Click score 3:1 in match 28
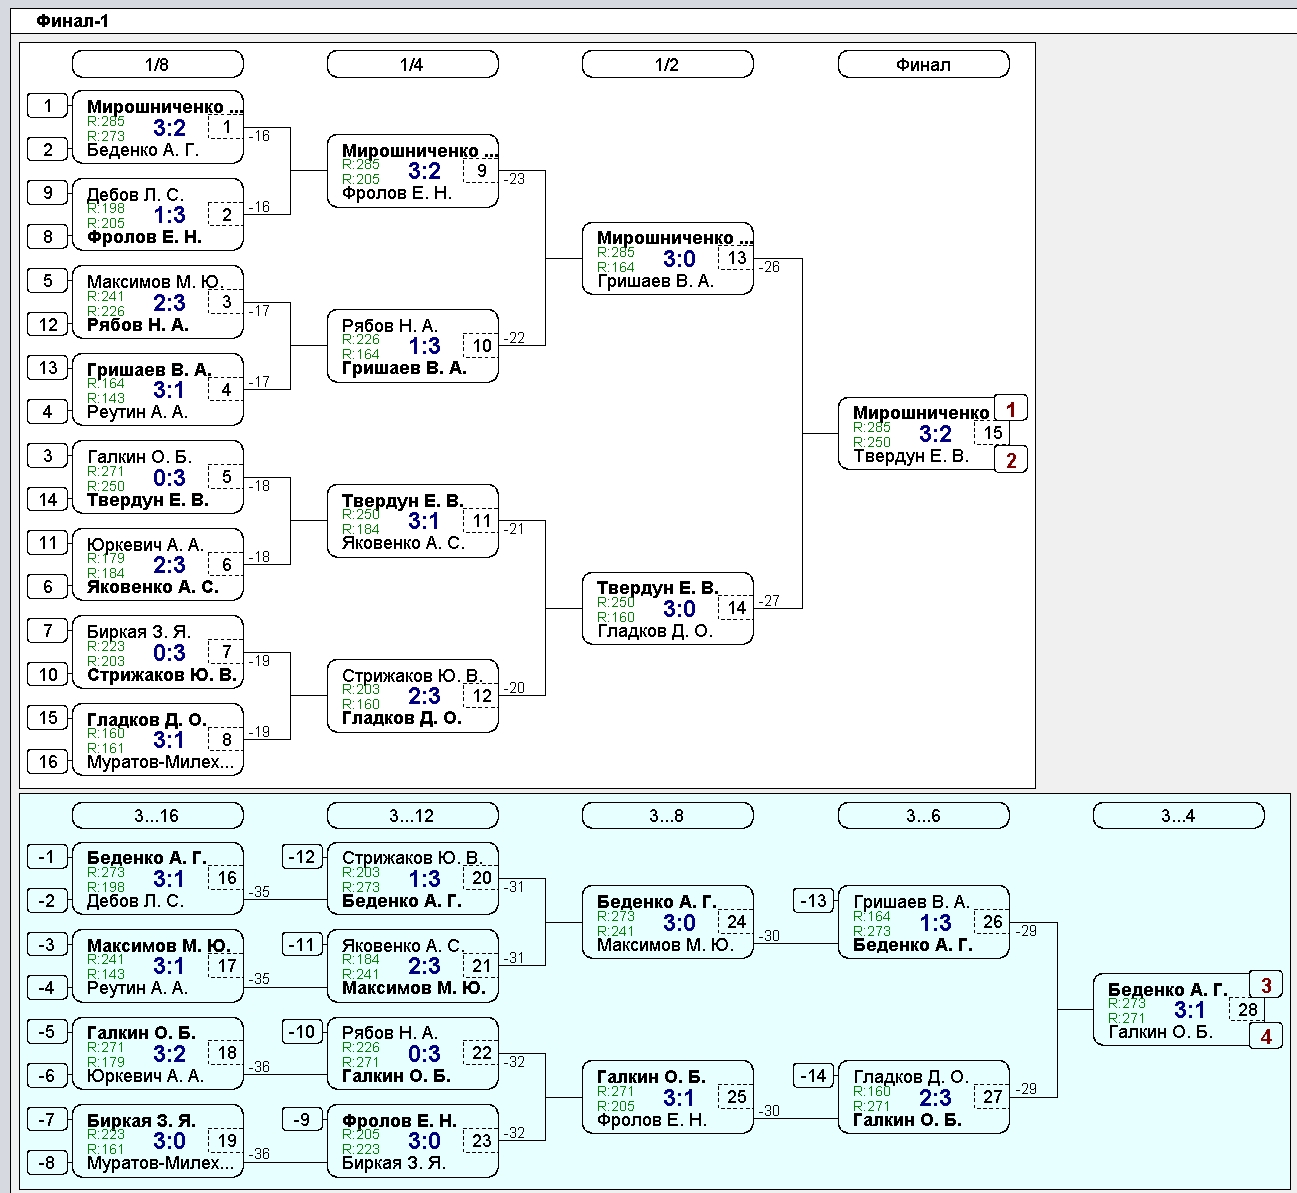 coord(1190,1010)
